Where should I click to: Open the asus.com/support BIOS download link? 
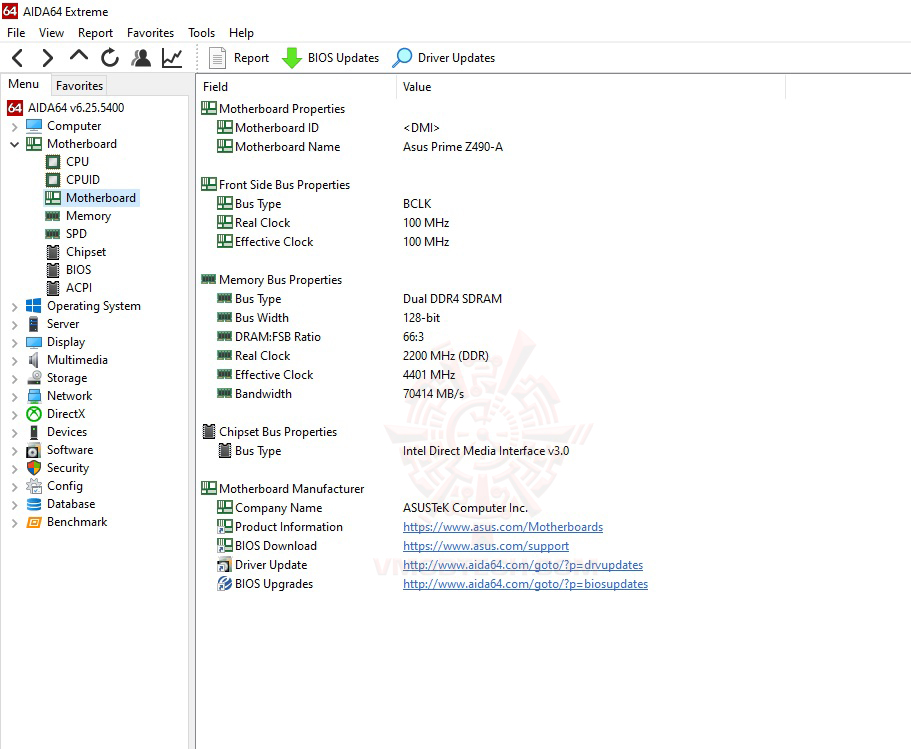point(486,546)
